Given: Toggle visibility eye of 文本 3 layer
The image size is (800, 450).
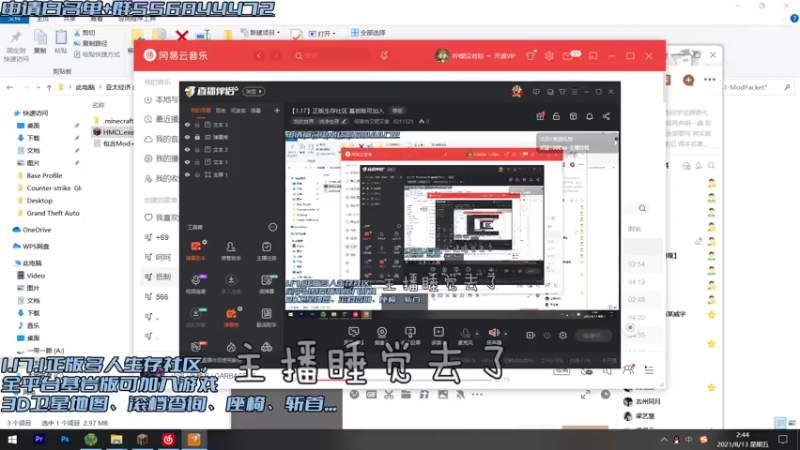Looking at the screenshot, I should [187, 124].
